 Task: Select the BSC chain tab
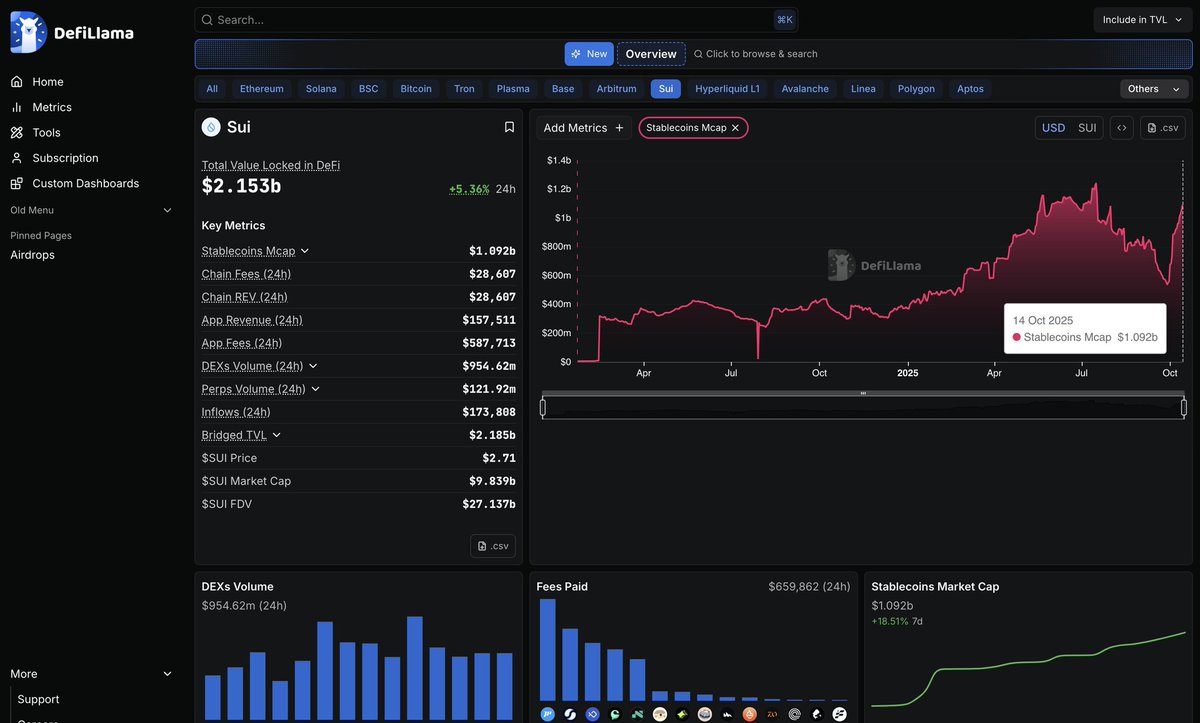pyautogui.click(x=369, y=89)
